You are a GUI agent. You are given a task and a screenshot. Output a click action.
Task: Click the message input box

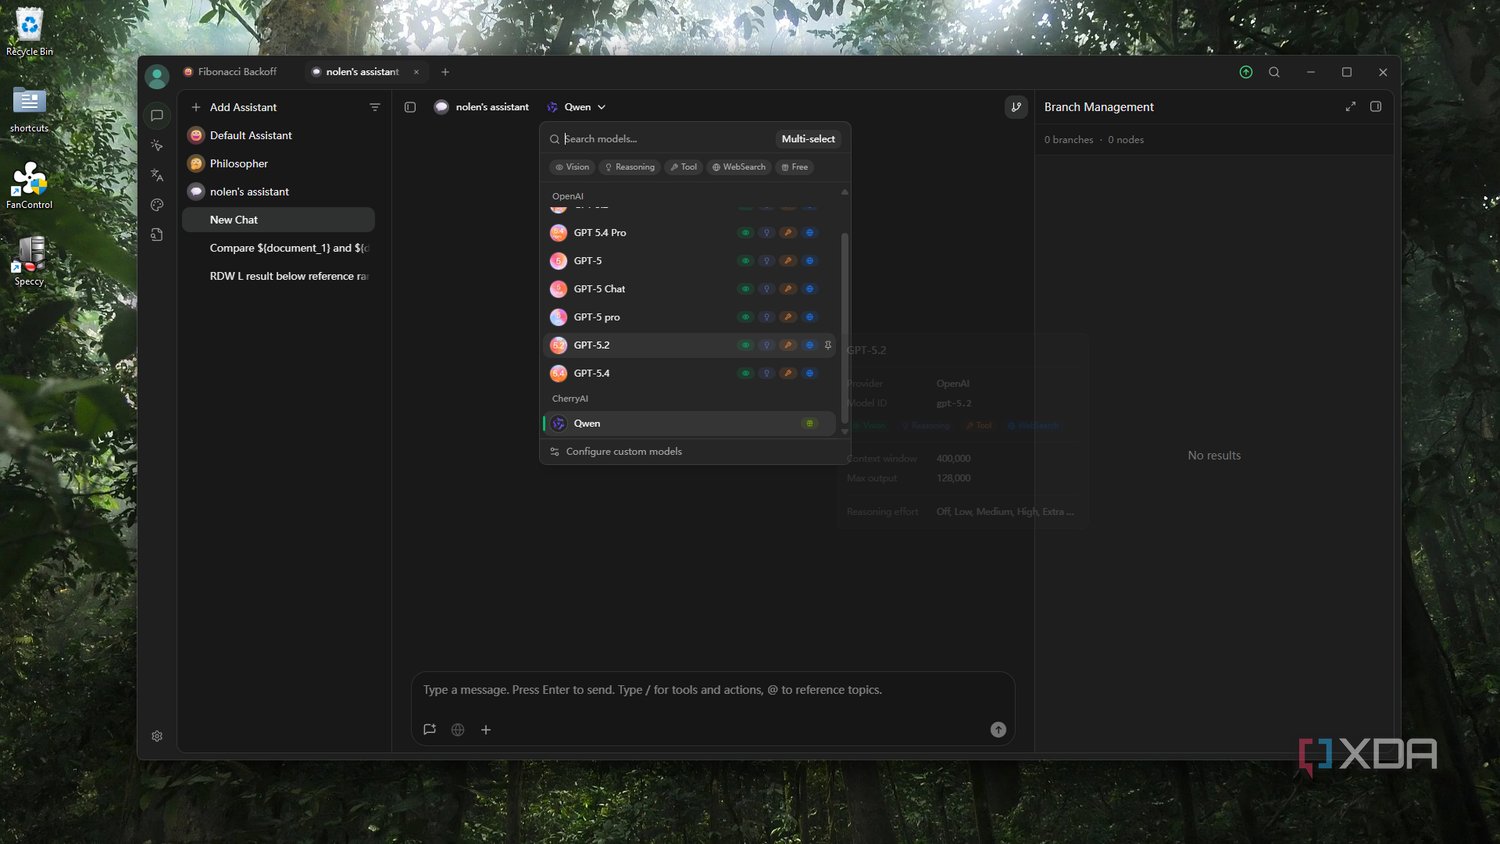point(712,690)
